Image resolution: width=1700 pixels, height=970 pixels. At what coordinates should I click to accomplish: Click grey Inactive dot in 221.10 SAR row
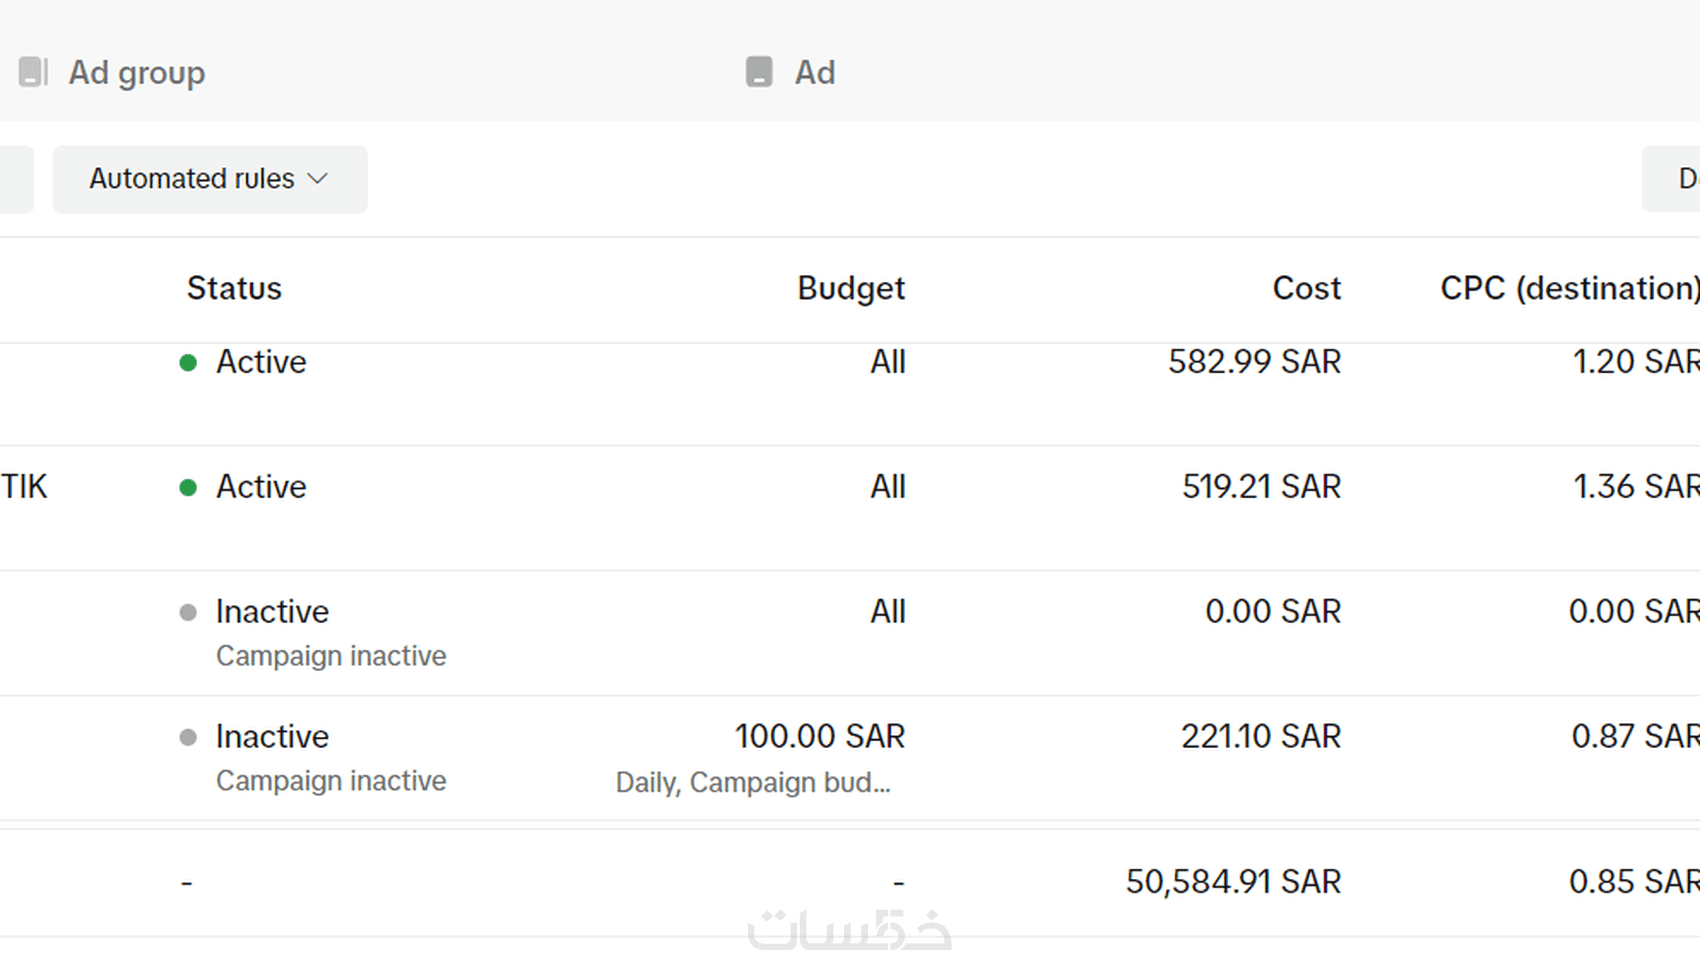(188, 738)
